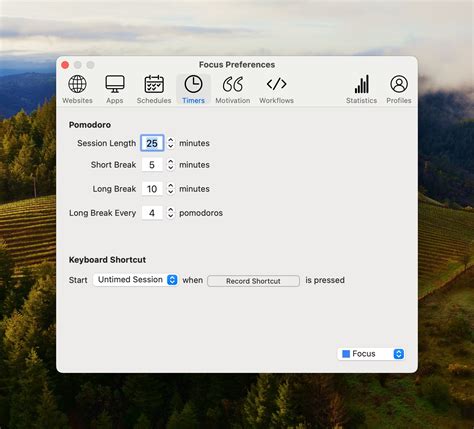Open the Motivation quotes icon
The height and width of the screenshot is (429, 474).
point(233,84)
